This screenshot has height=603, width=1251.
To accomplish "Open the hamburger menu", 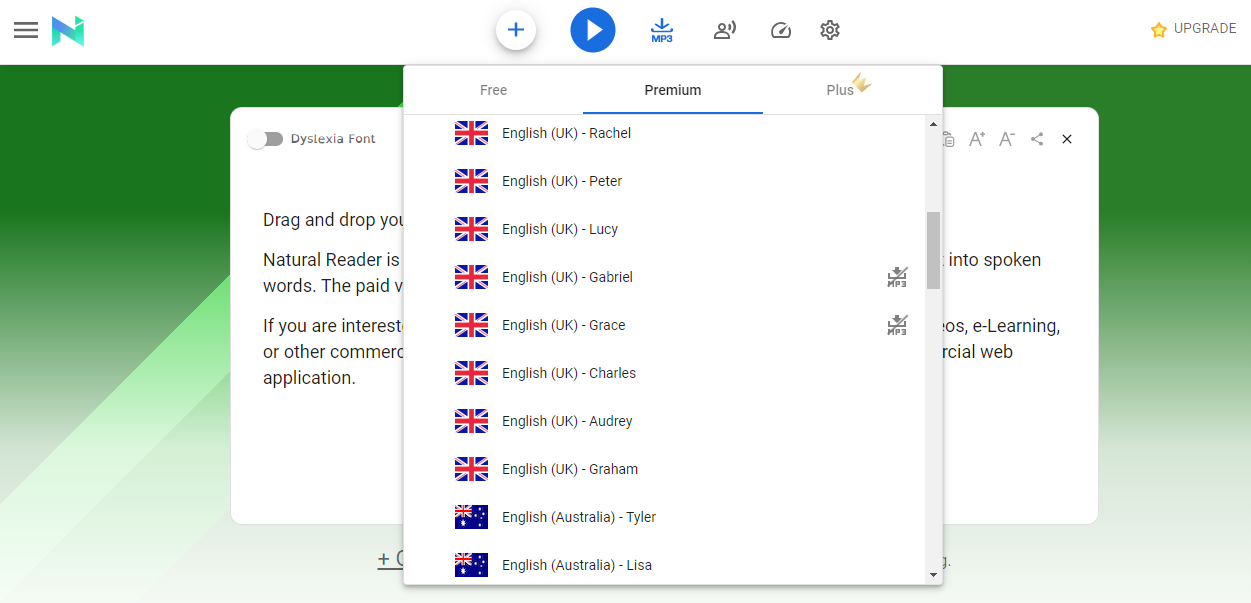I will (26, 30).
